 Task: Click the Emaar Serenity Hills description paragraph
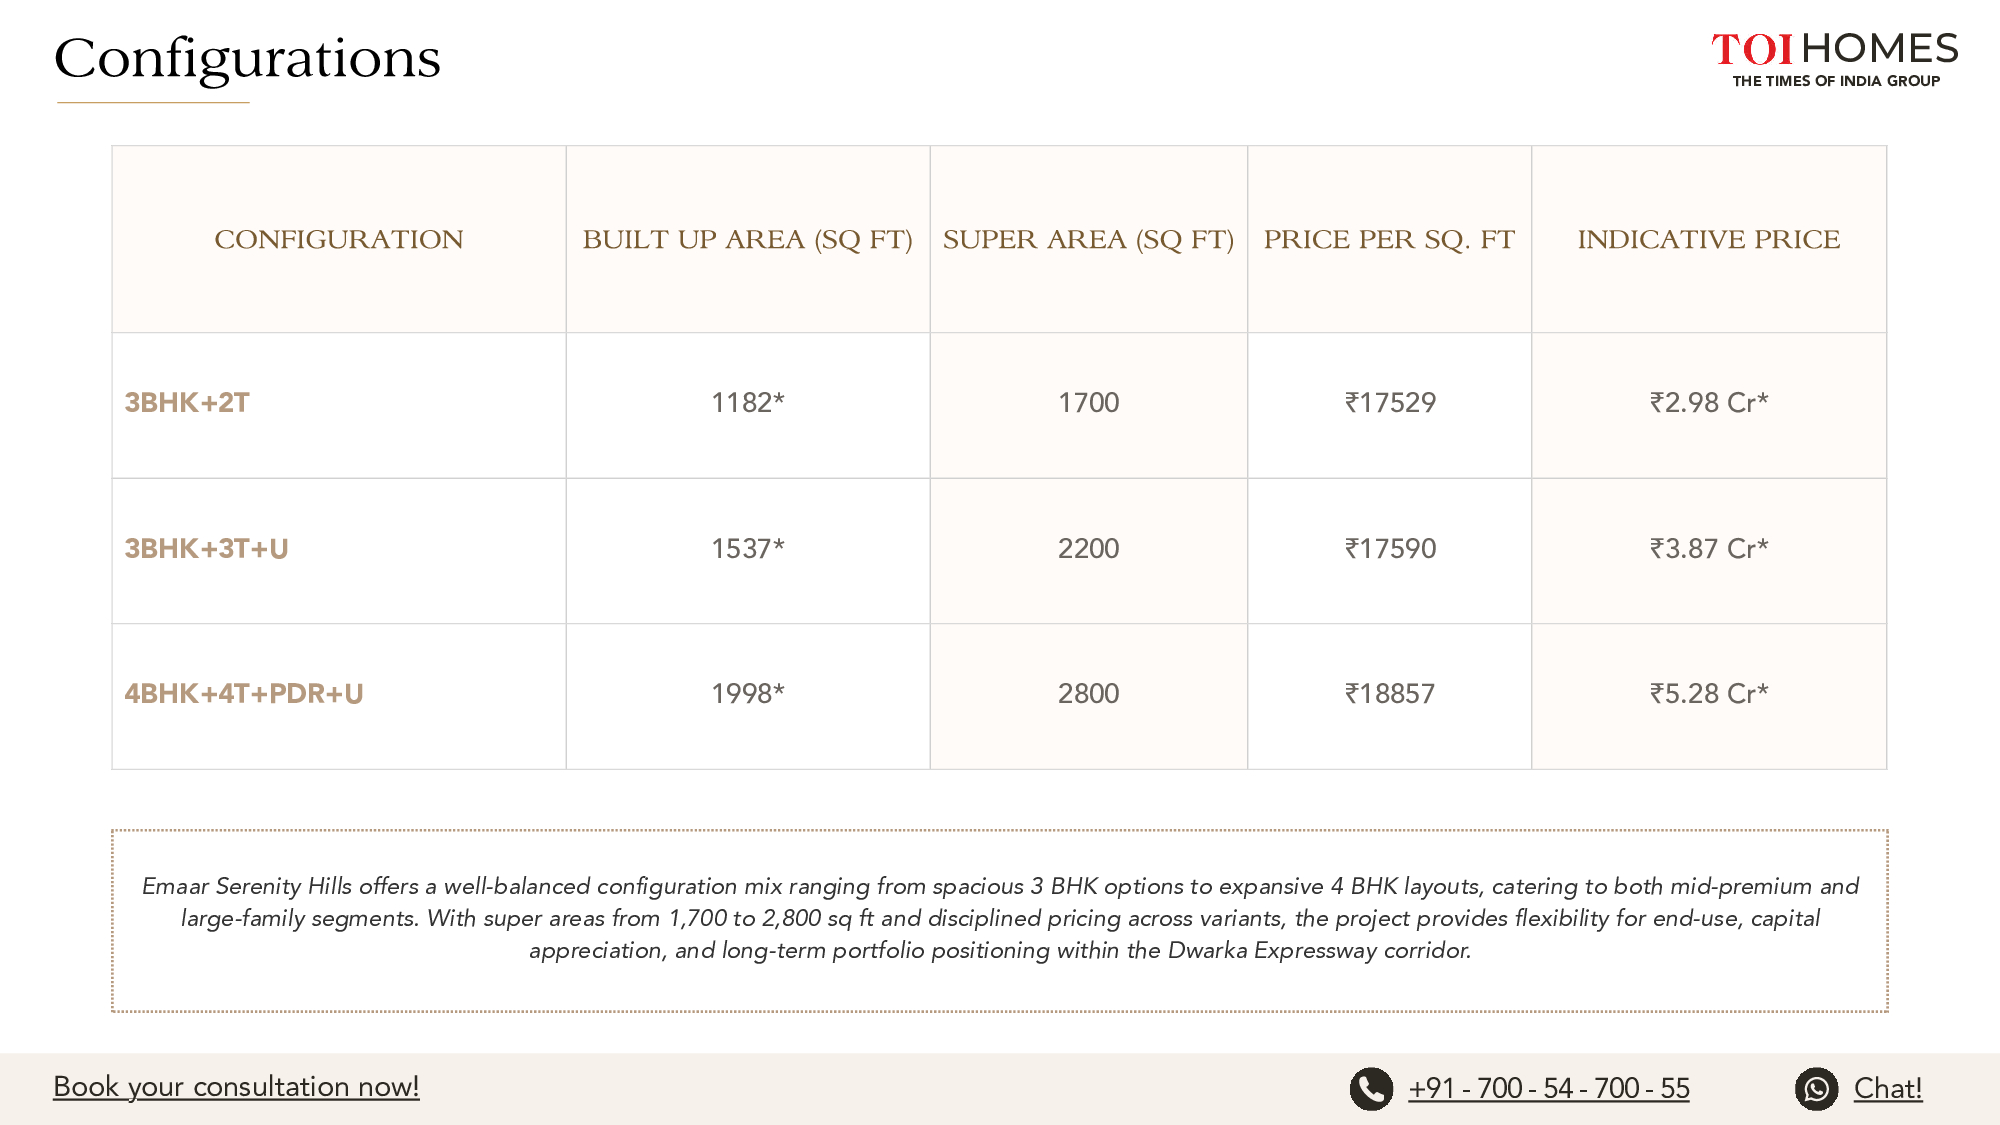(1000, 918)
